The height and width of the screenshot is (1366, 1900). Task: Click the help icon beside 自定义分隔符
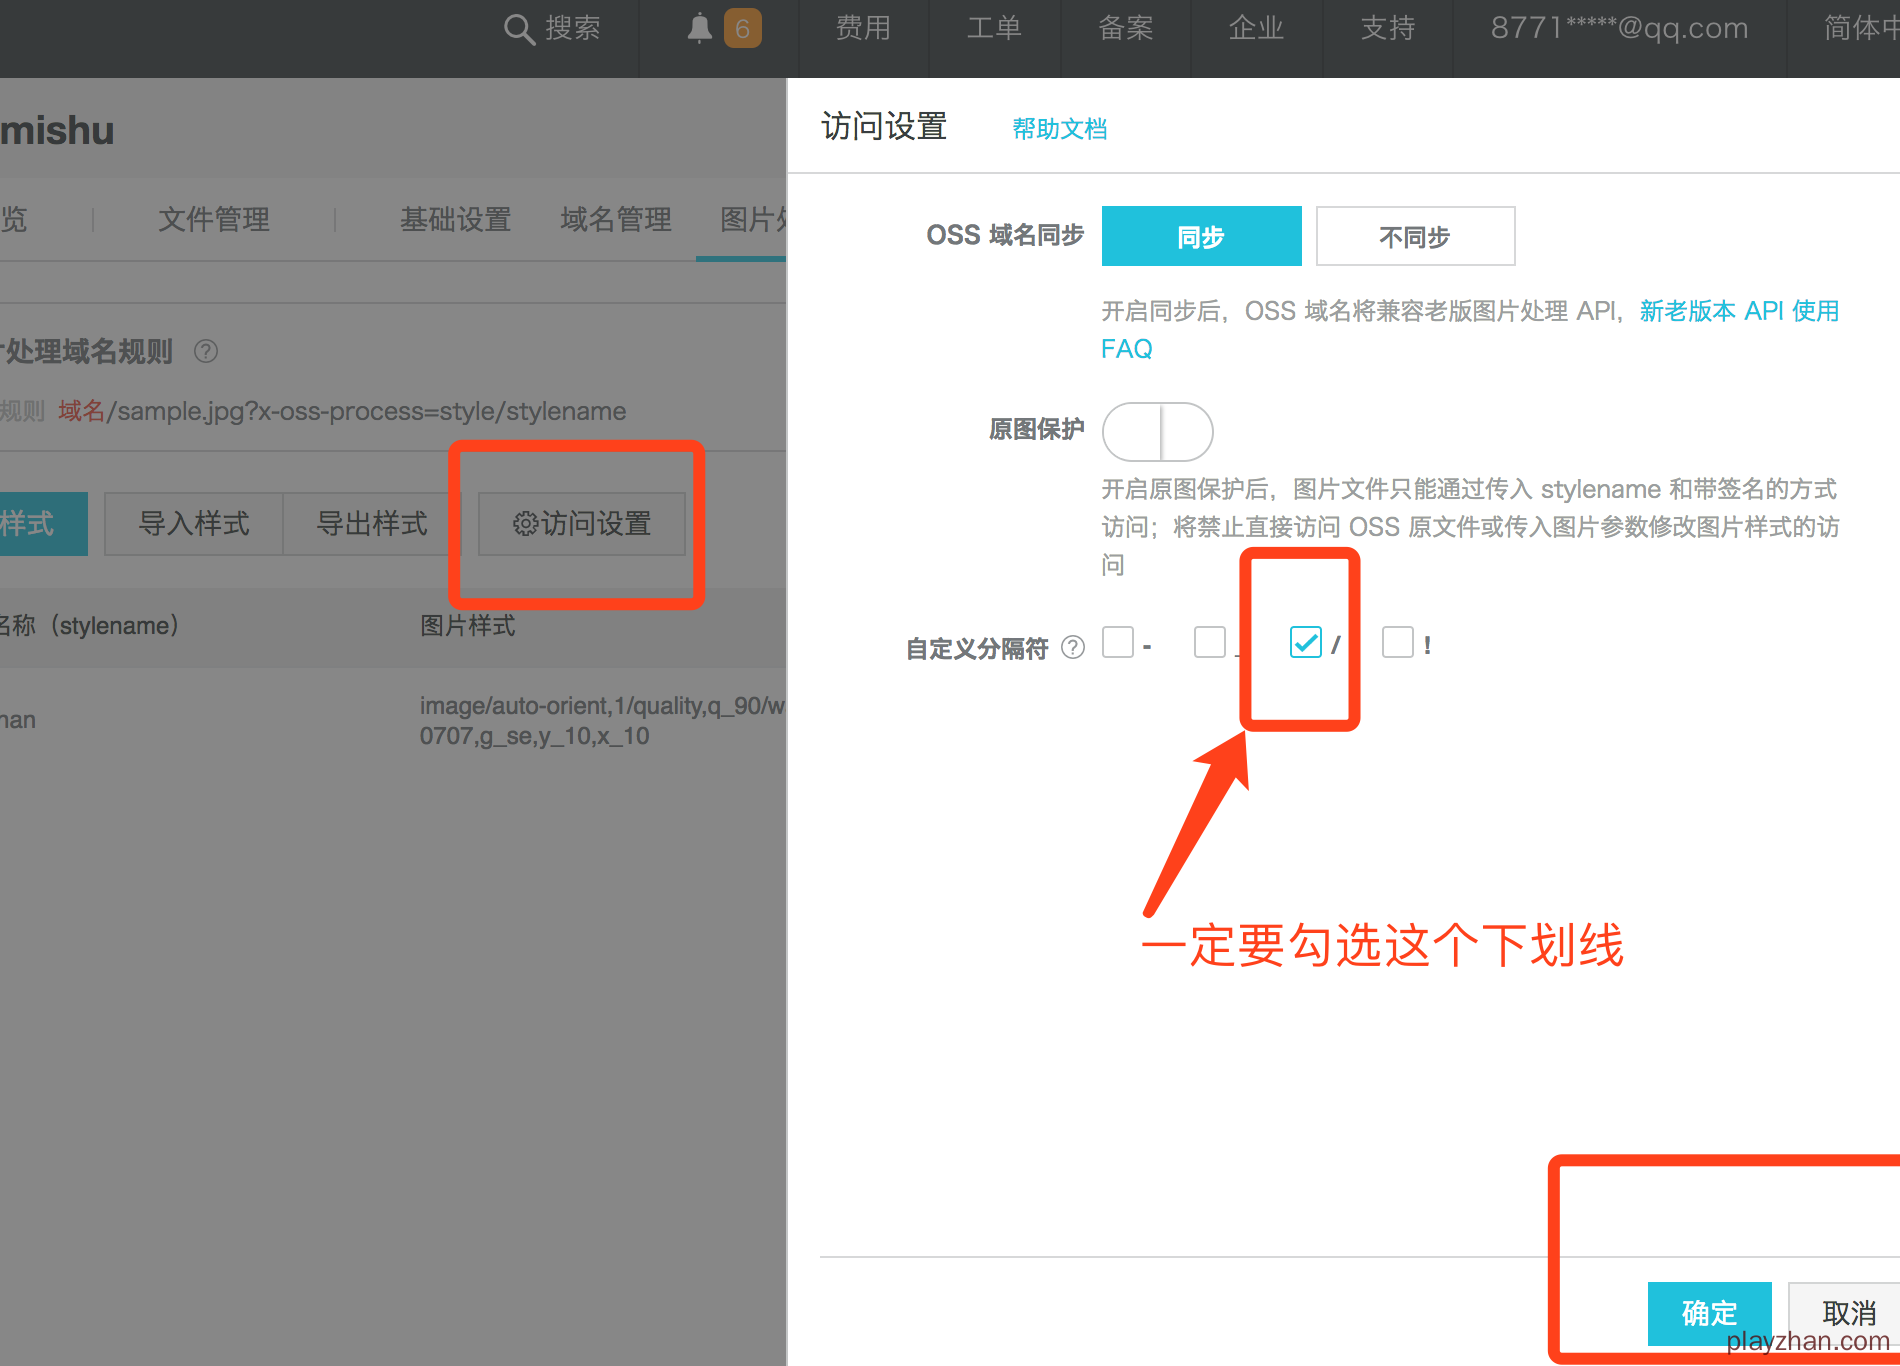1073,648
